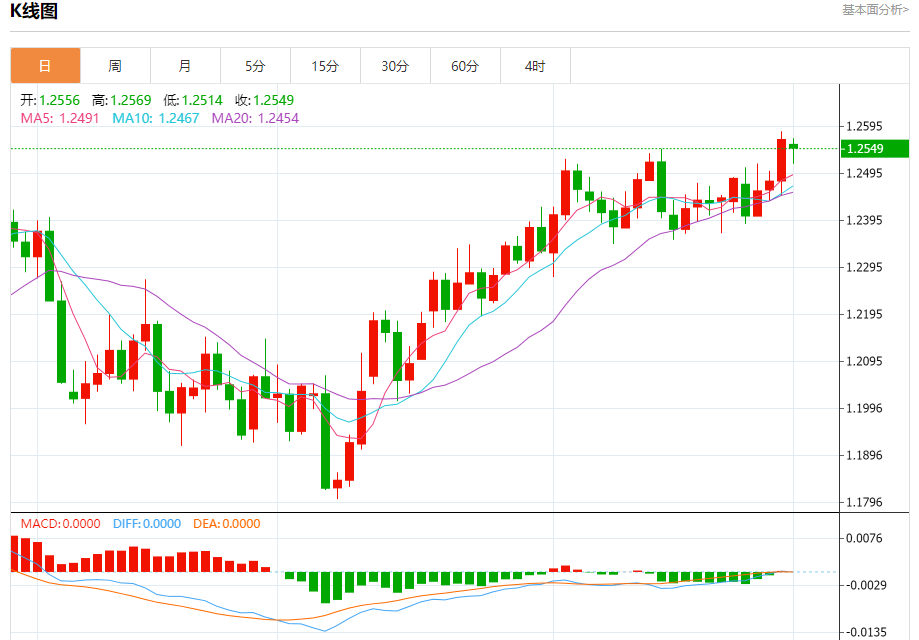Open the 15分 timeframe tab
Image resolution: width=919 pixels, height=640 pixels.
325,66
